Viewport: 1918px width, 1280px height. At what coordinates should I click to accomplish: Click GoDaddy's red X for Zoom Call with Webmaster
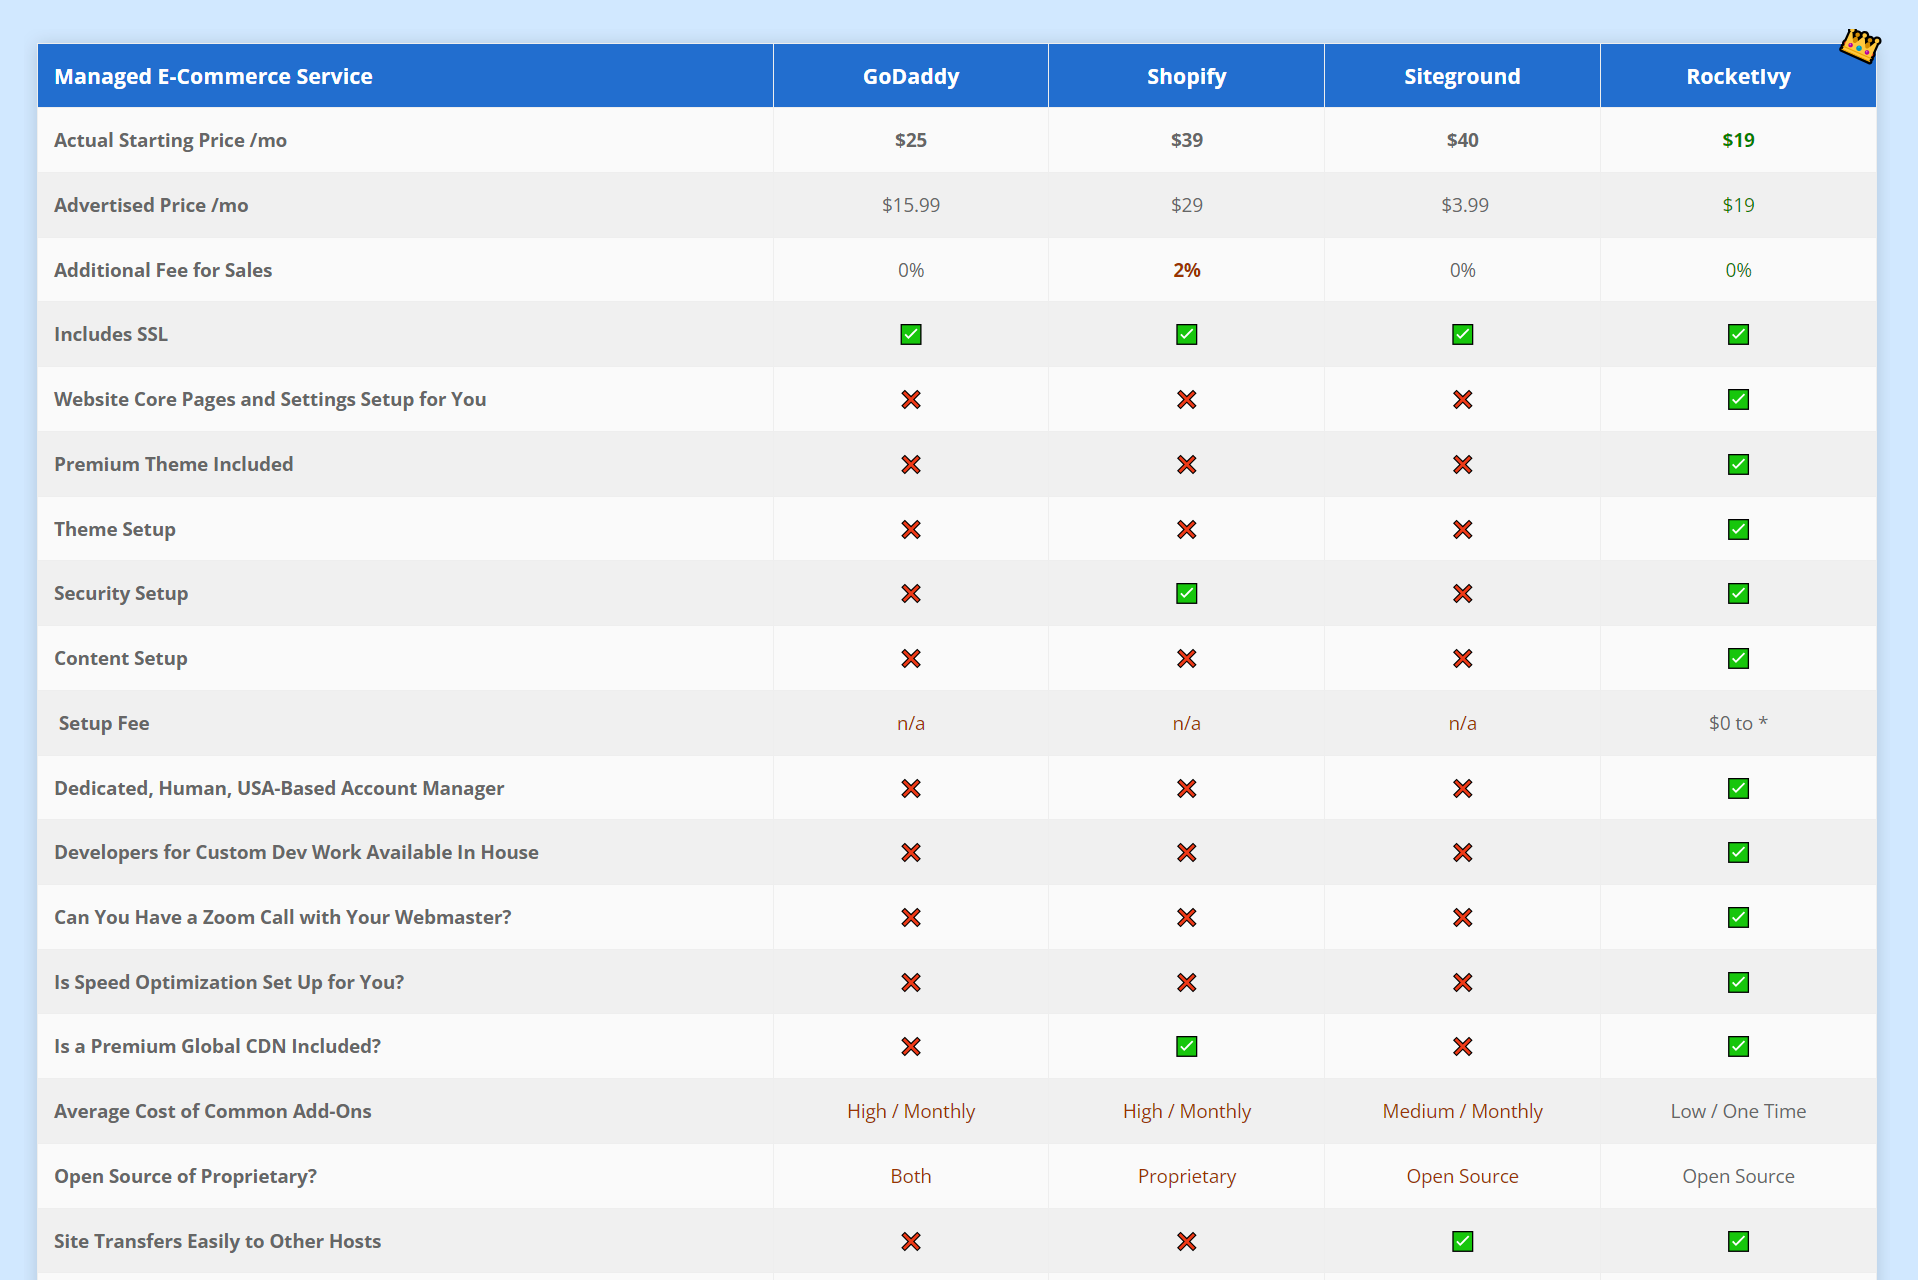click(x=911, y=918)
